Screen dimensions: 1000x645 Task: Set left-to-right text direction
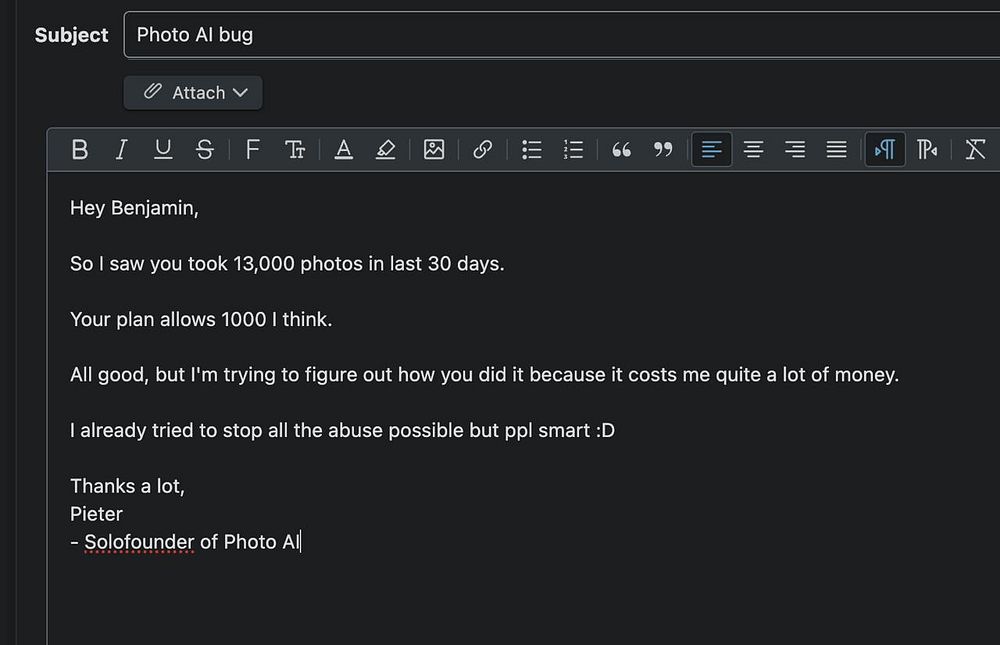[885, 150]
